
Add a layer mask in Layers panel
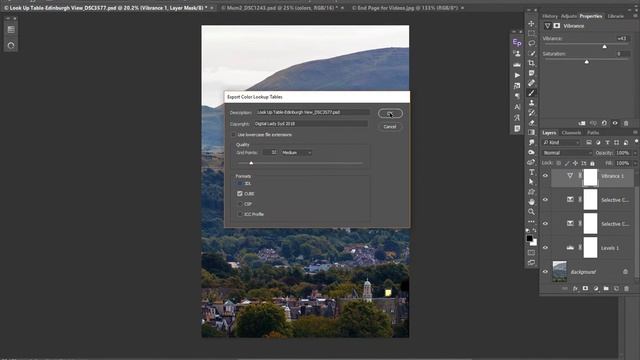click(585, 289)
